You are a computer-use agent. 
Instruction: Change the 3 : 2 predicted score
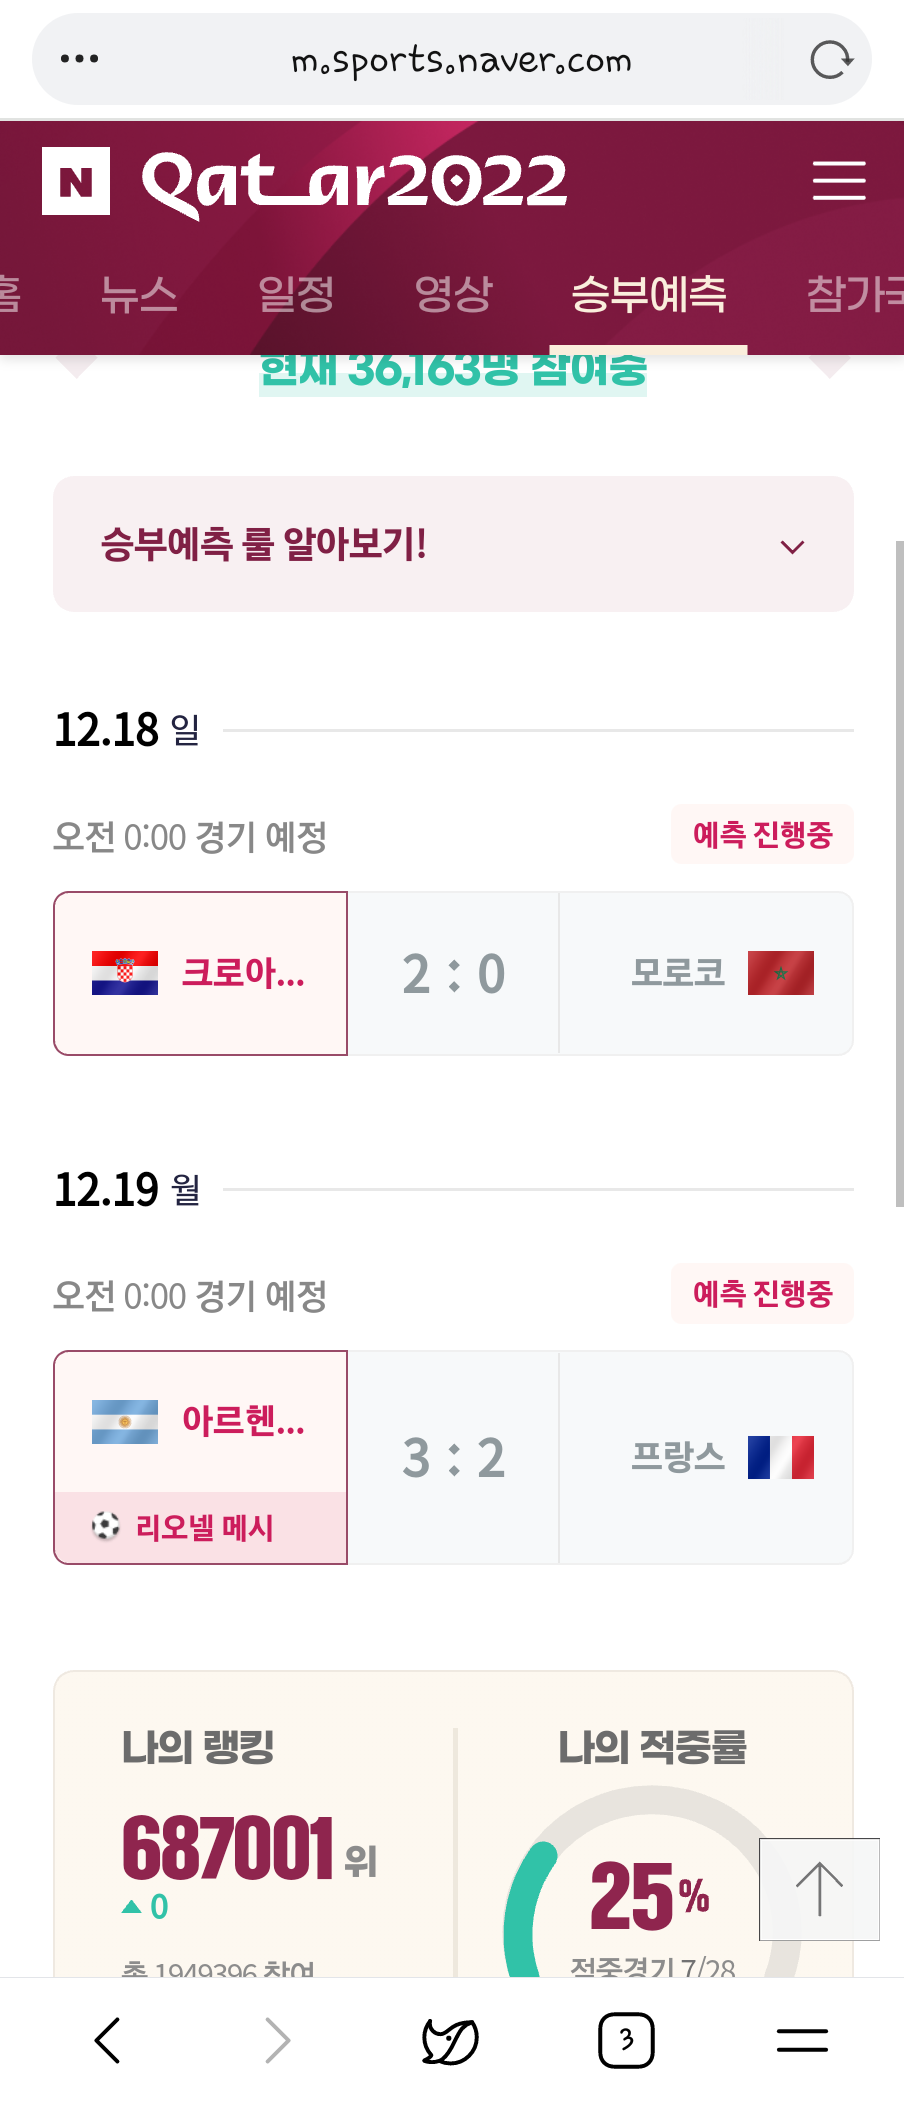click(453, 1457)
